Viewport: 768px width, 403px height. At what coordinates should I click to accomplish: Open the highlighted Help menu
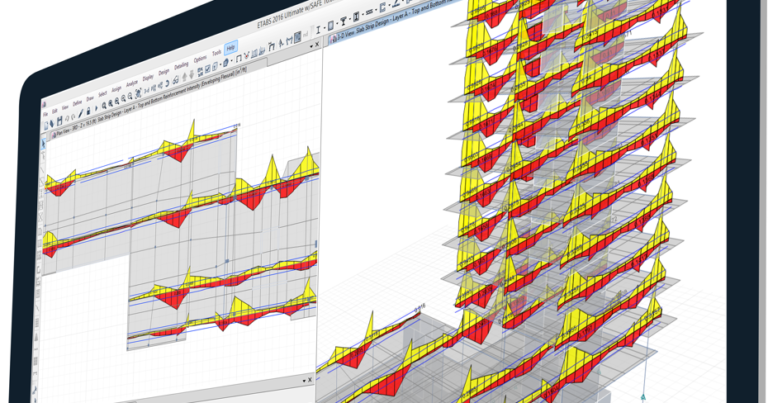click(230, 47)
